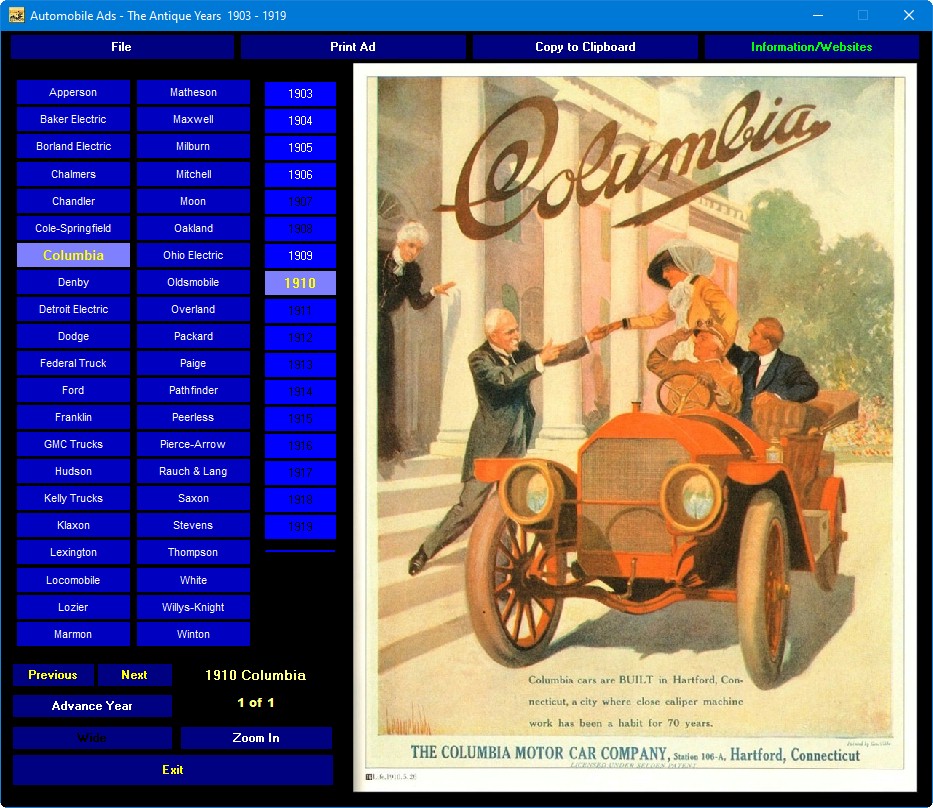The width and height of the screenshot is (933, 808).
Task: Jump to year 1906
Action: pos(300,175)
